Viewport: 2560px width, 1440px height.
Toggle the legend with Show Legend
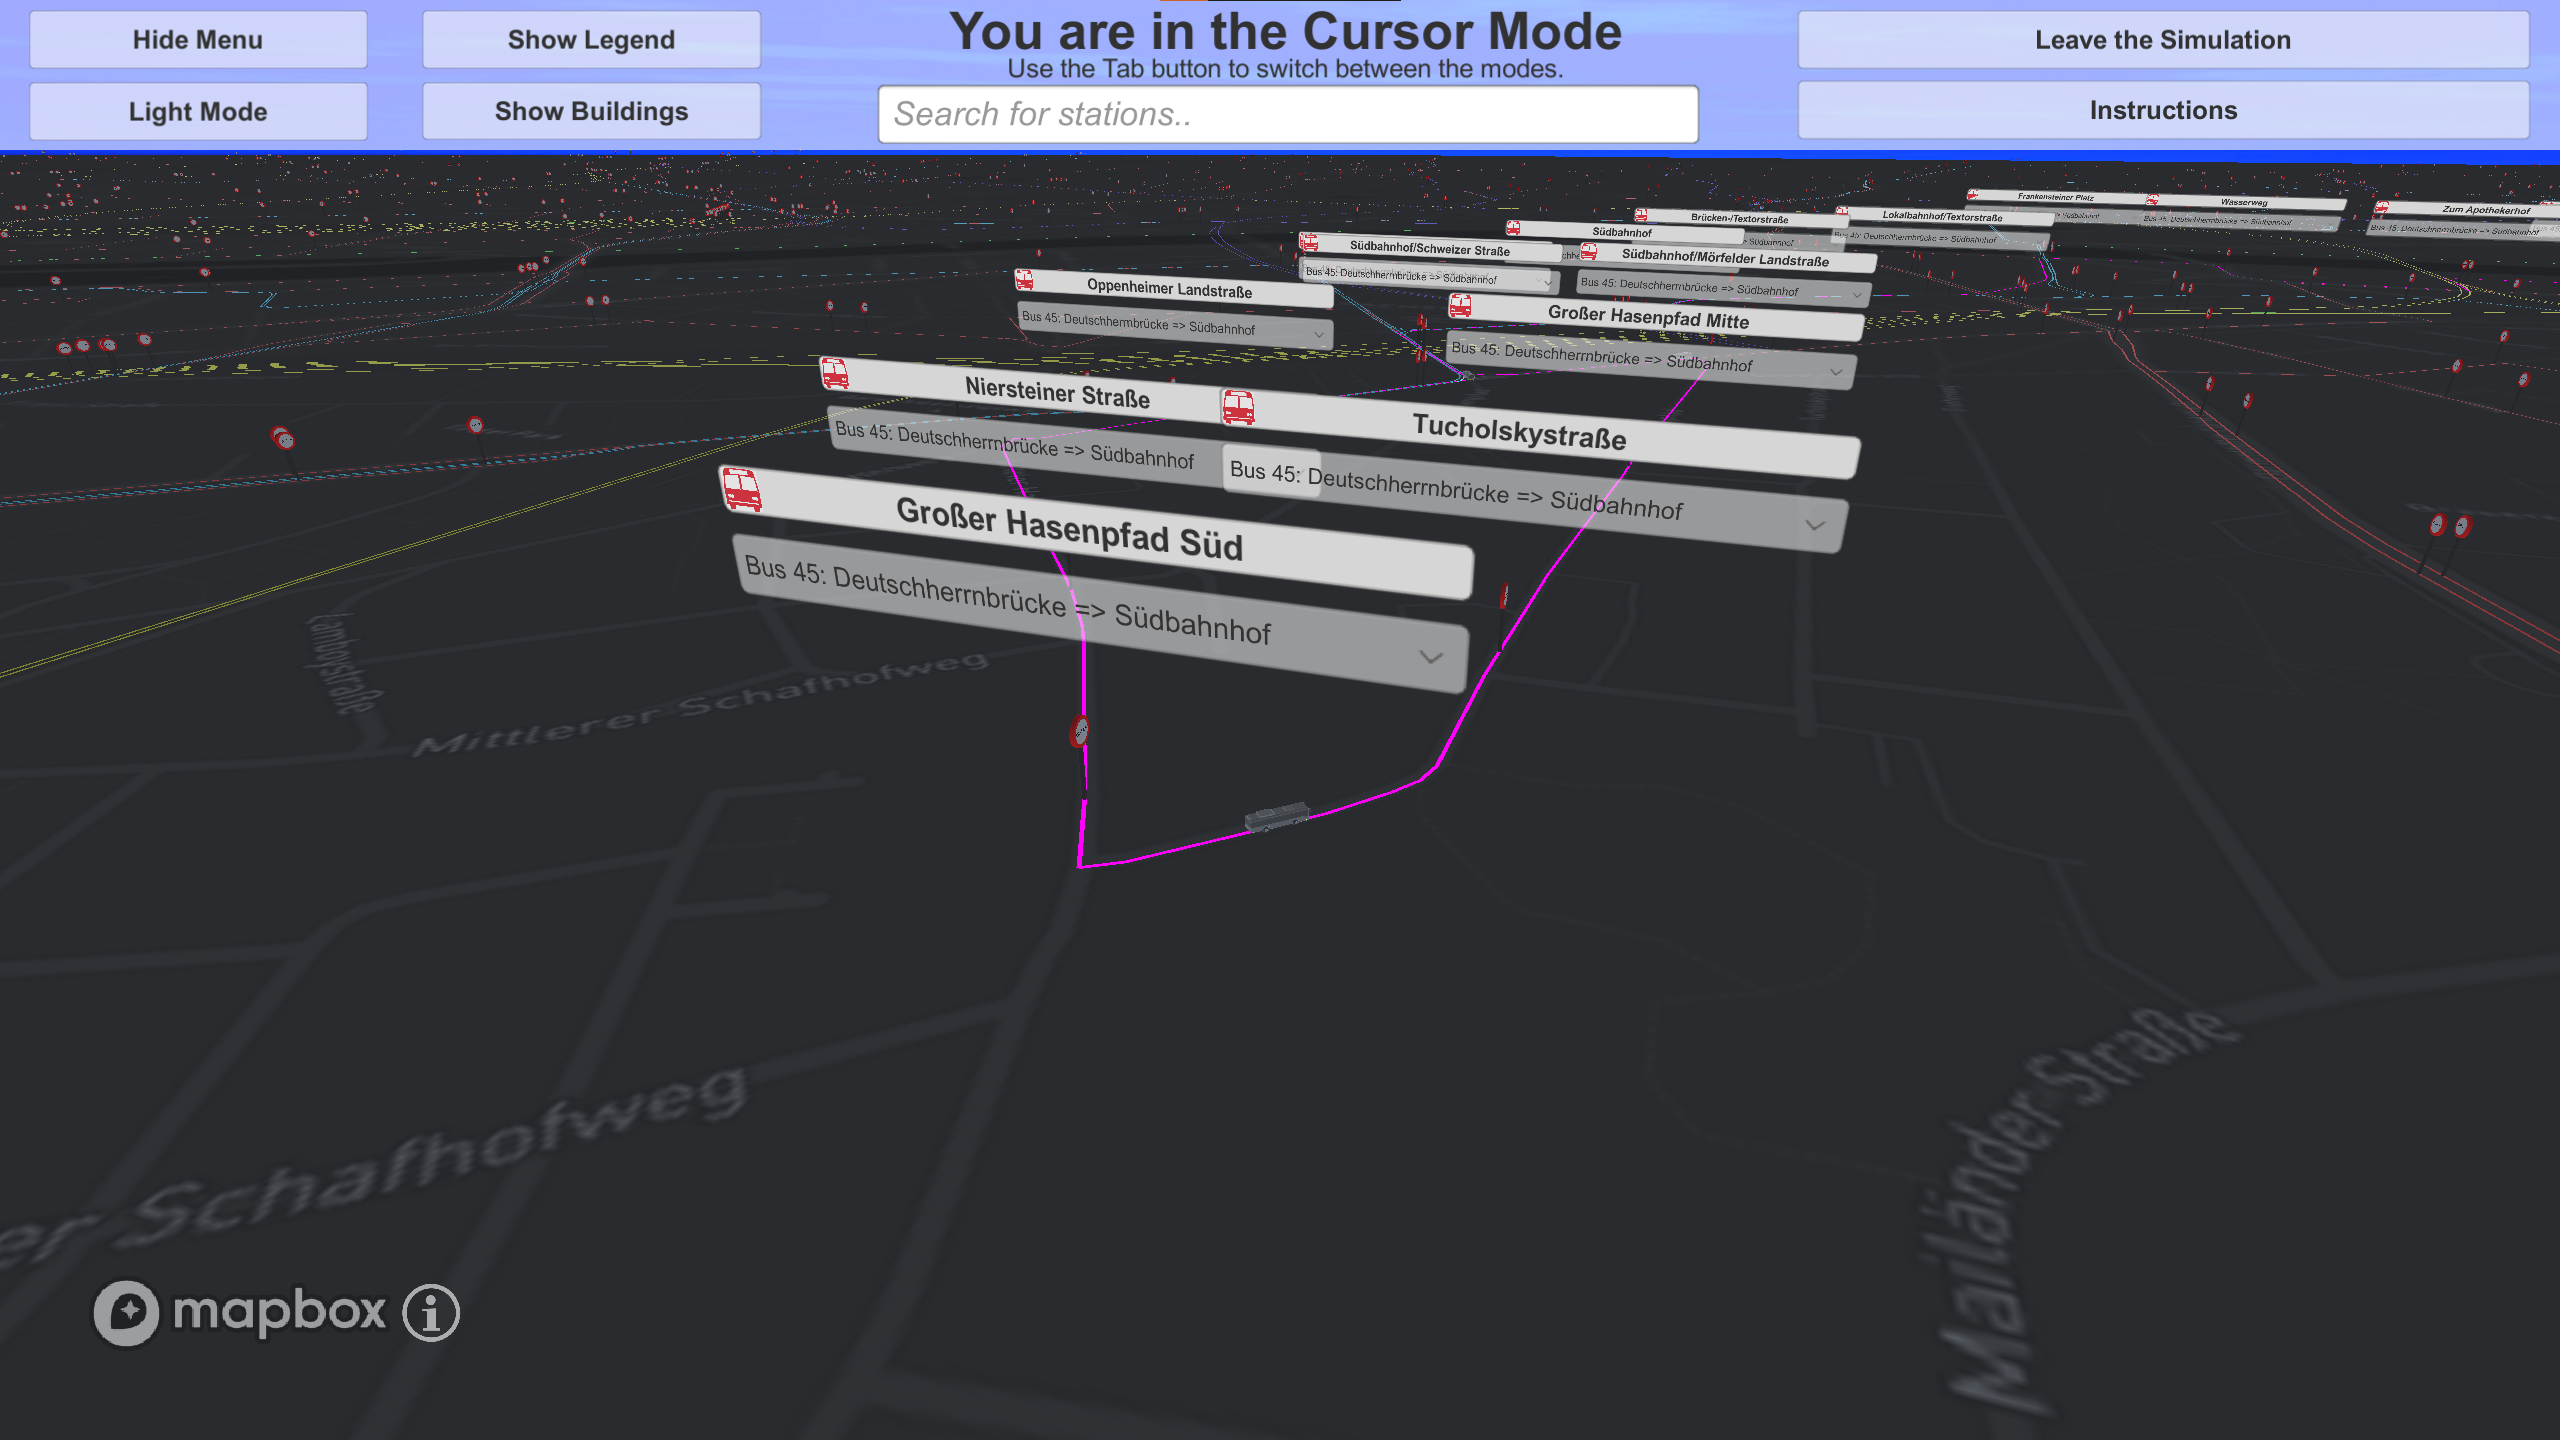(x=591, y=40)
